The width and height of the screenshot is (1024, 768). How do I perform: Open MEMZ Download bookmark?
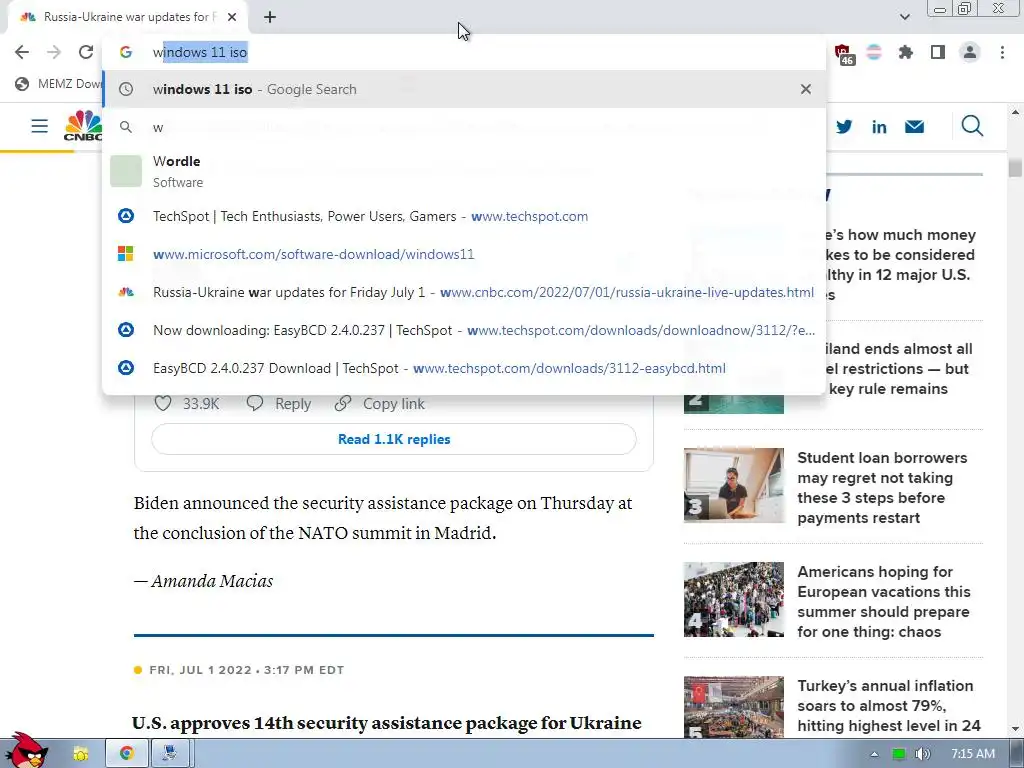coord(58,84)
